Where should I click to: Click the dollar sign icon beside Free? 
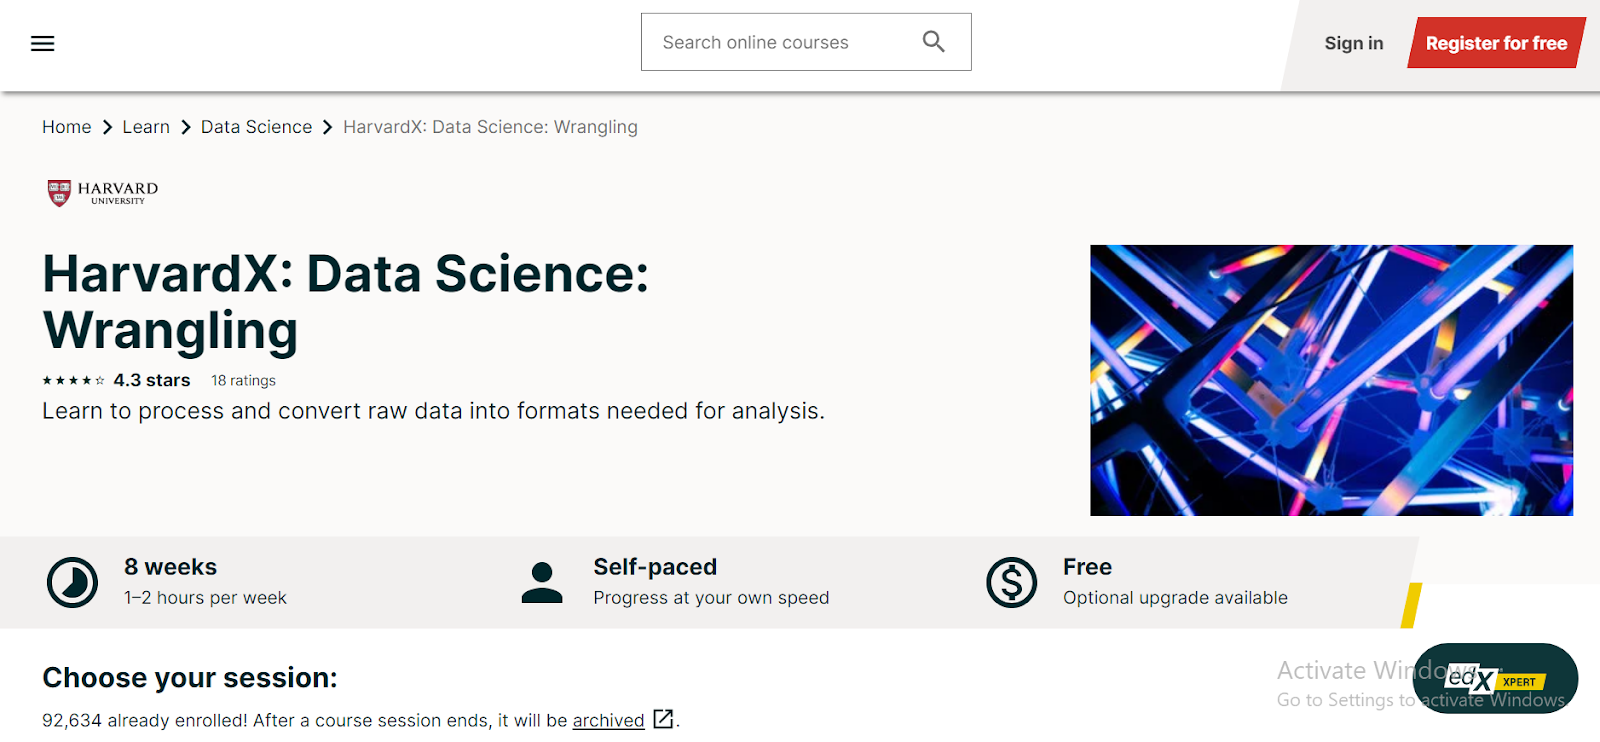click(x=1010, y=581)
